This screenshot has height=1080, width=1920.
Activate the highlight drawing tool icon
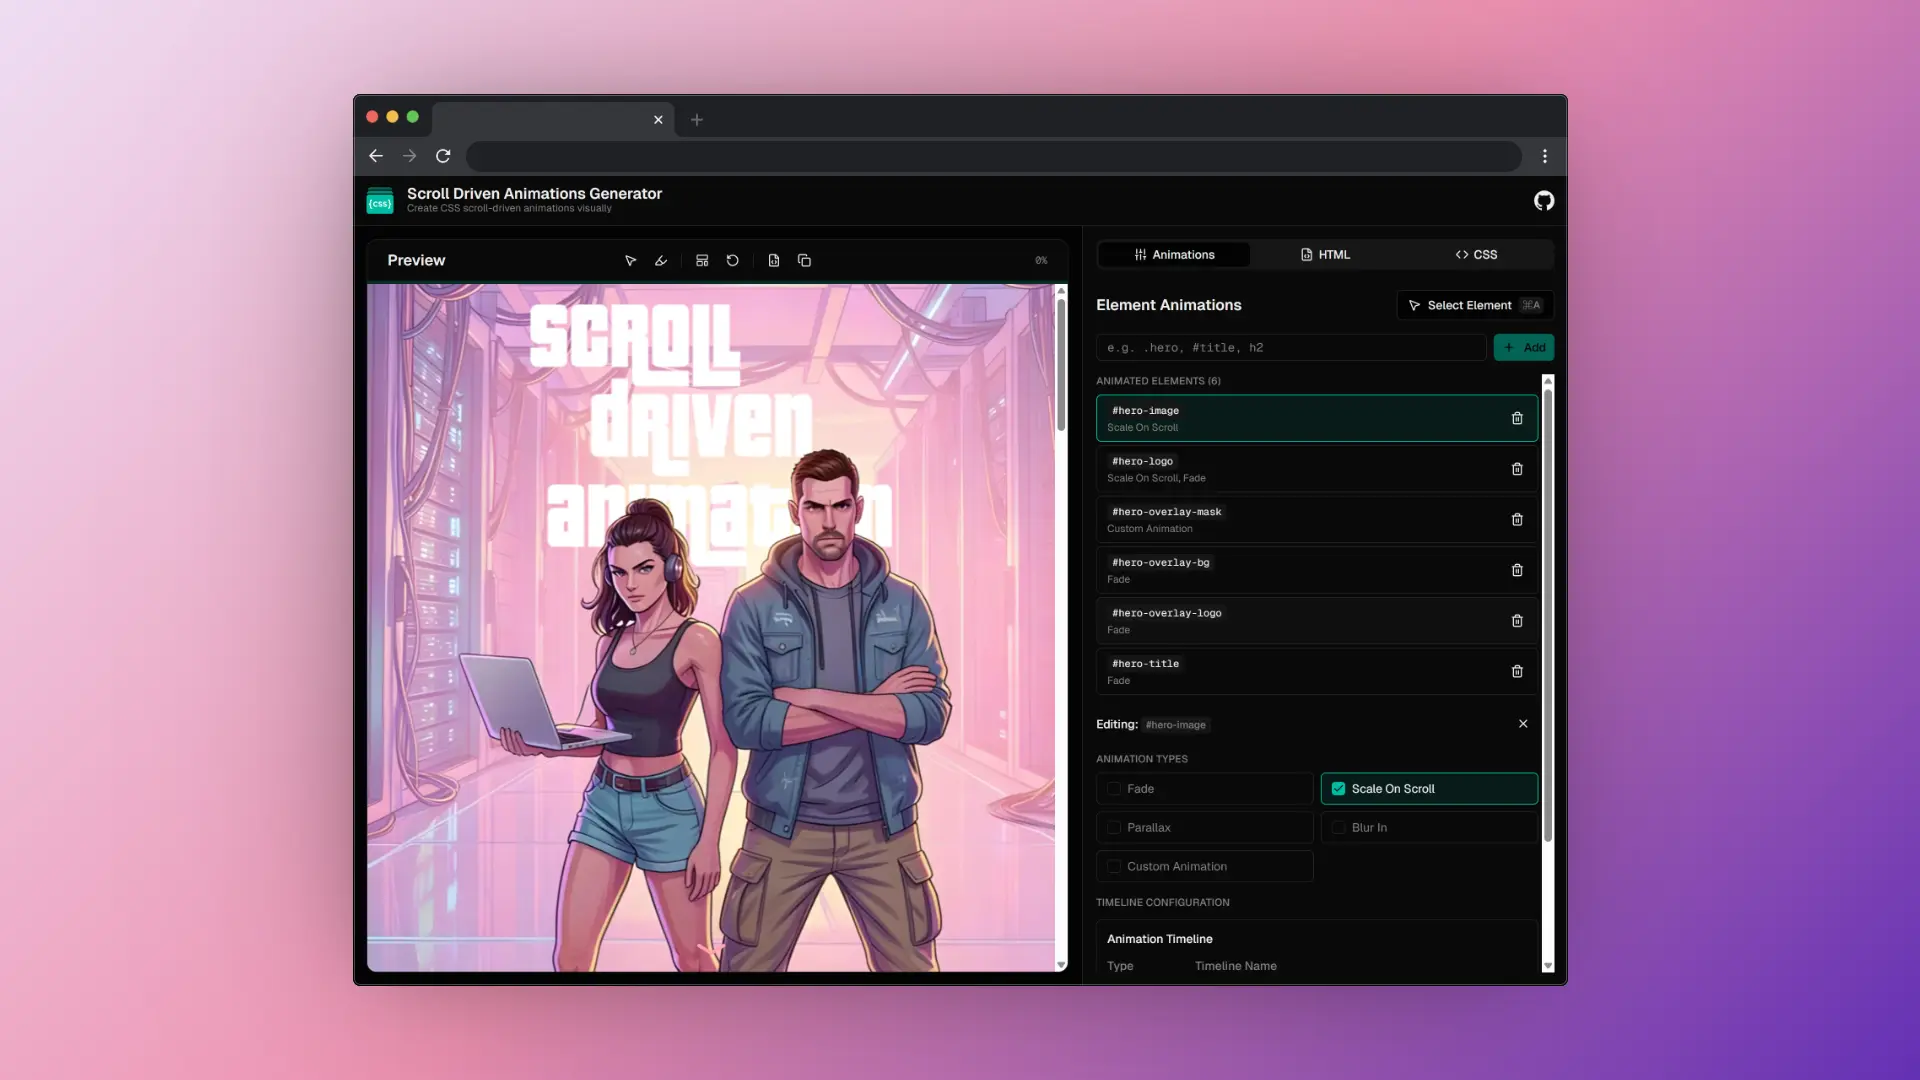coord(662,260)
